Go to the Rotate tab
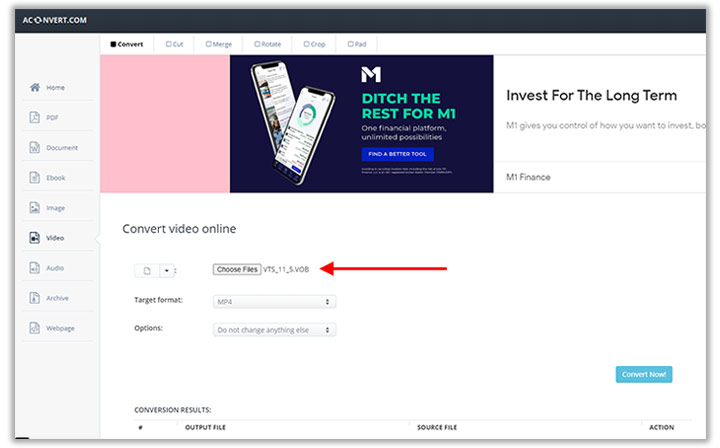The height and width of the screenshot is (448, 720). (268, 45)
